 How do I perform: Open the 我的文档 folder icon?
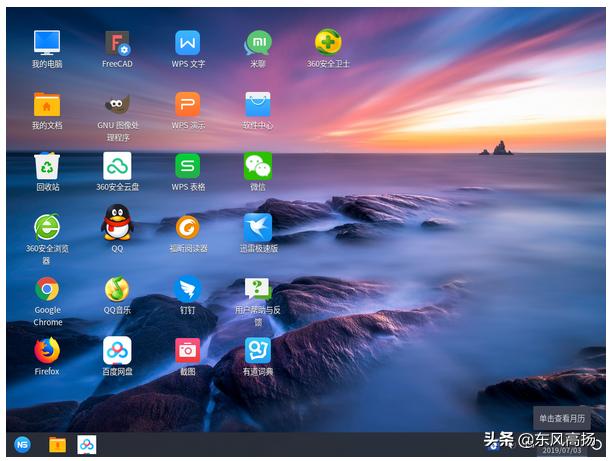tap(47, 104)
